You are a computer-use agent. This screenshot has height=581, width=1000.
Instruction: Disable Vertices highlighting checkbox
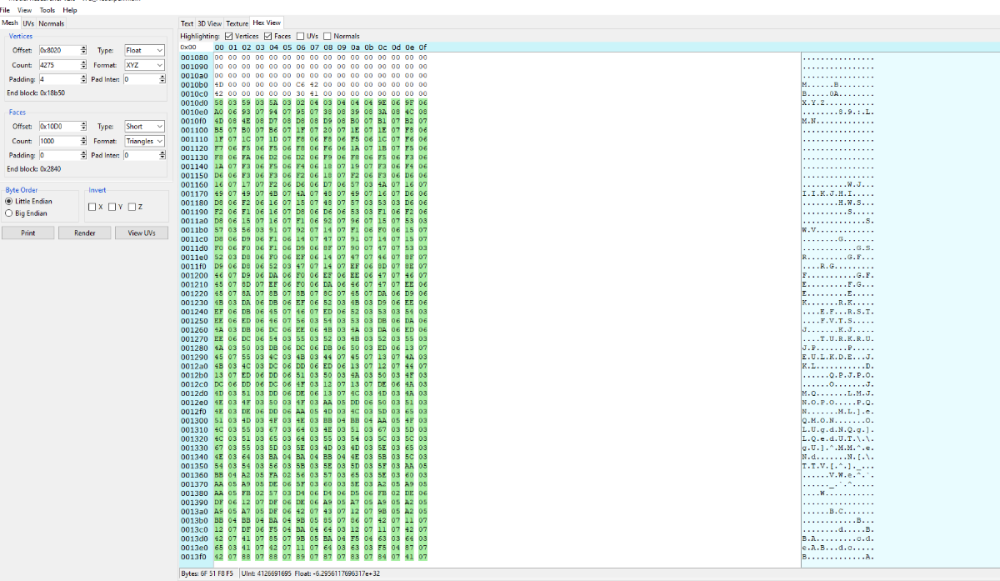tap(229, 36)
